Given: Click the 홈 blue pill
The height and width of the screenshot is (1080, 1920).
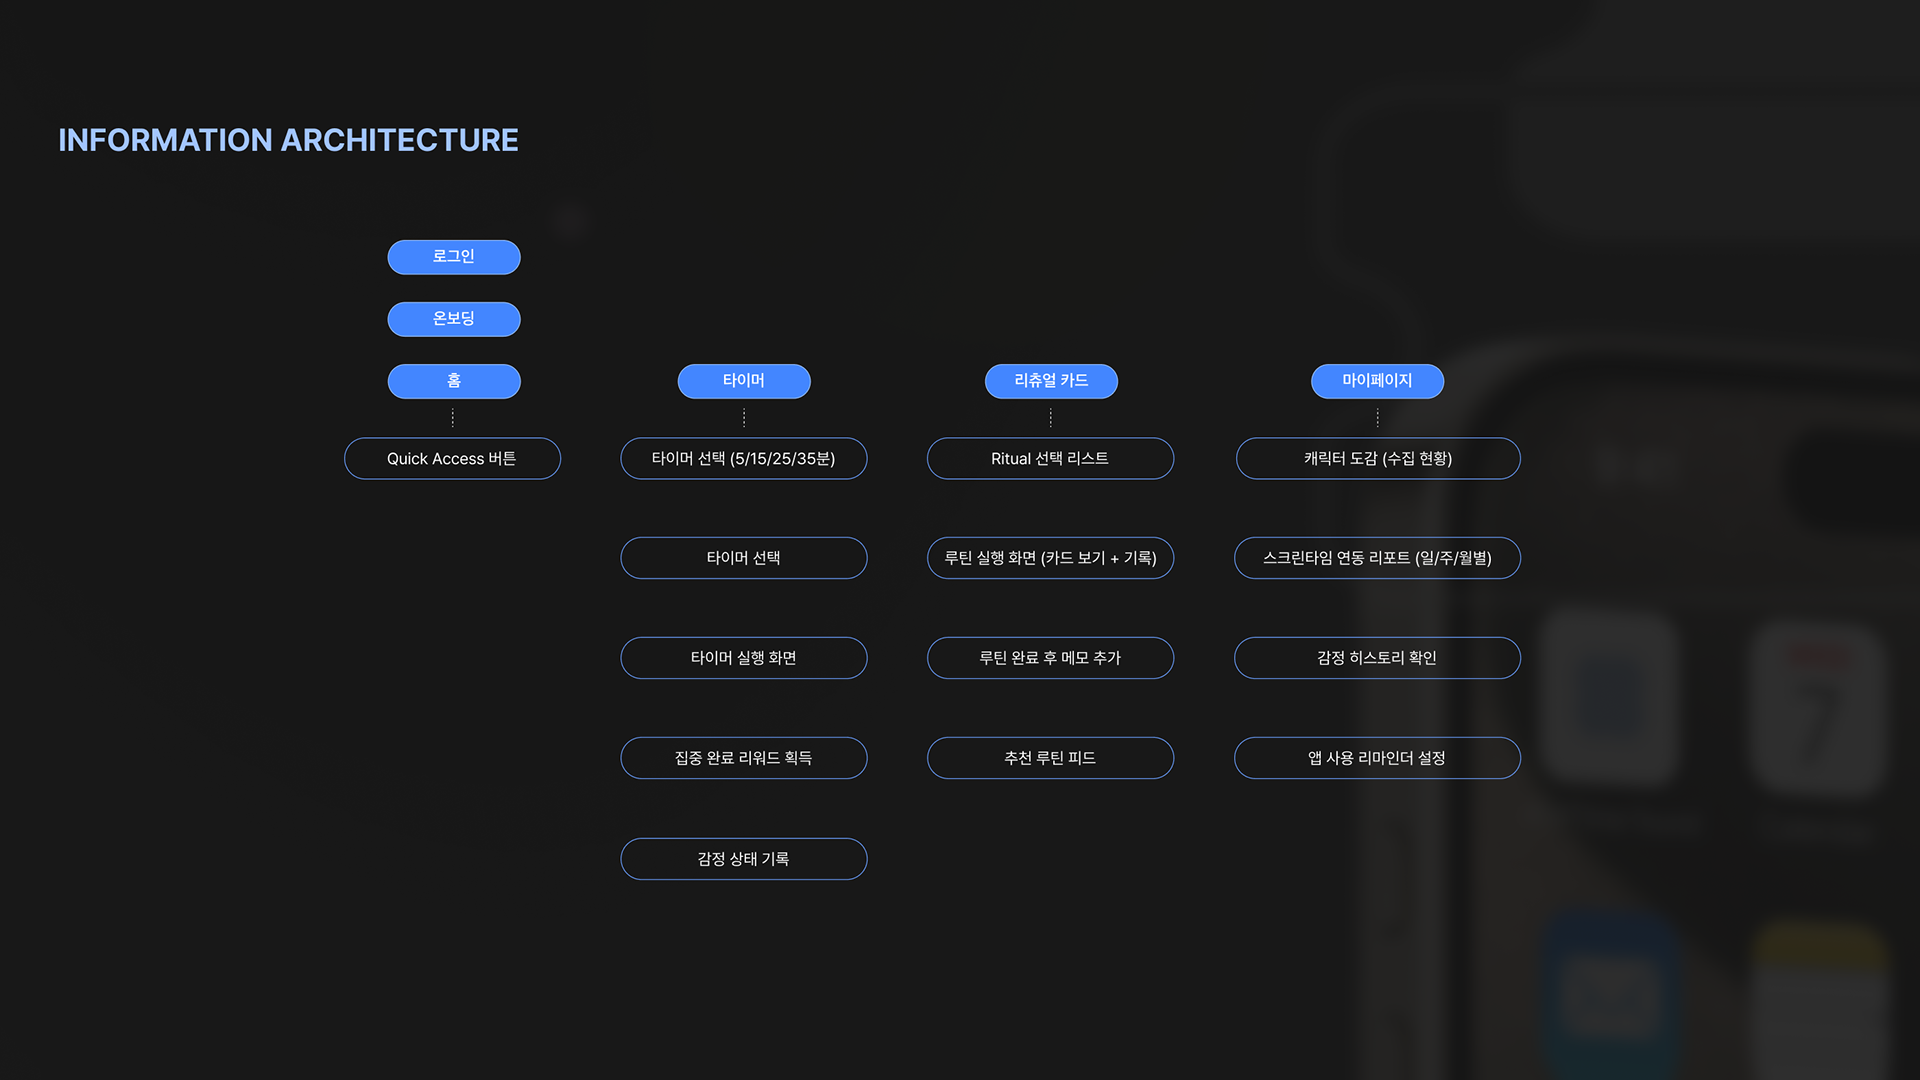Looking at the screenshot, I should pos(453,381).
